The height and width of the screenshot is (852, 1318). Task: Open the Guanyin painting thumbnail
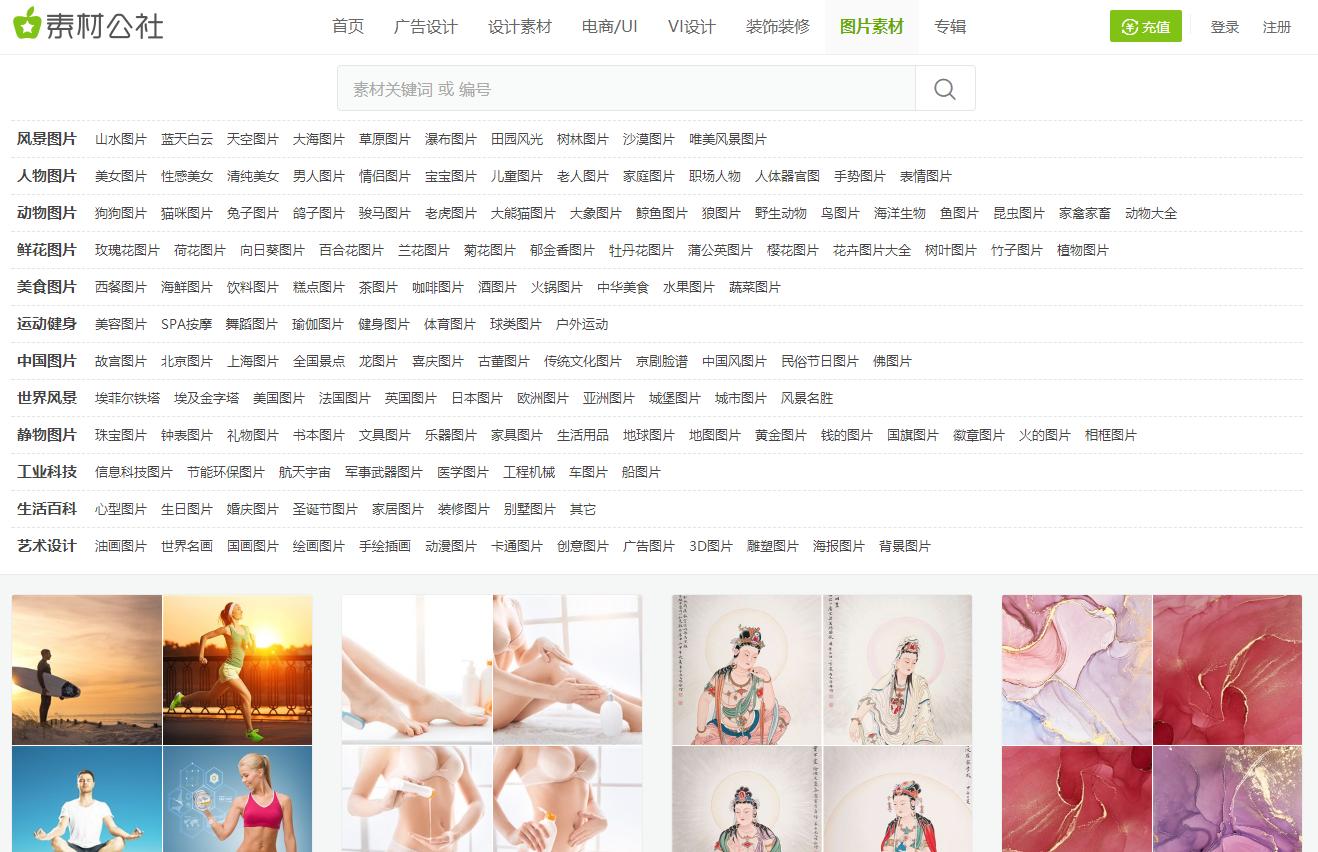(x=748, y=670)
